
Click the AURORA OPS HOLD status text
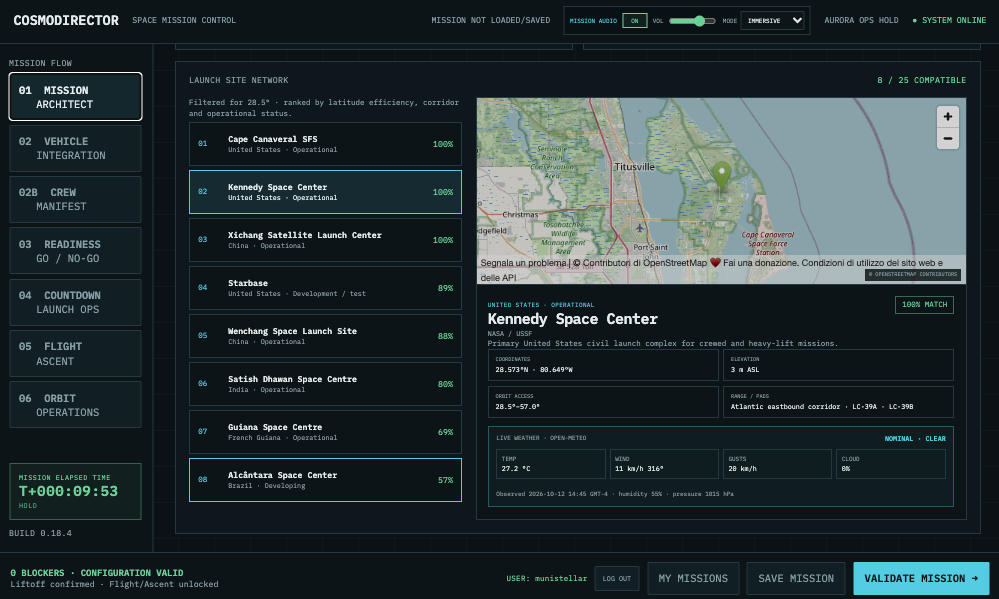861,20
